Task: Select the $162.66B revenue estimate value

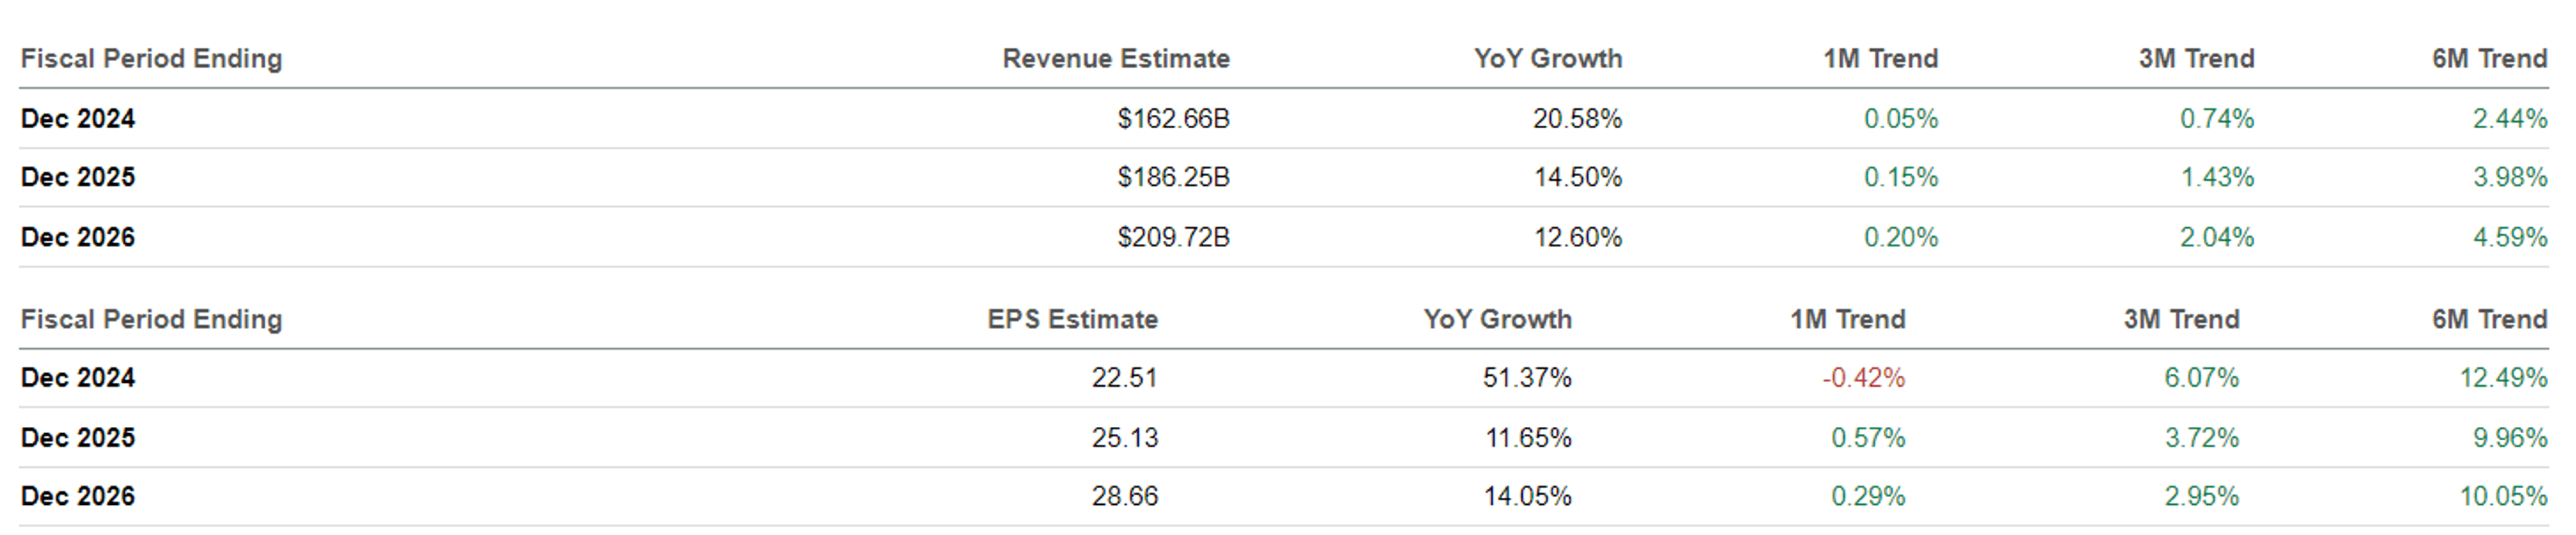Action: coord(1173,119)
